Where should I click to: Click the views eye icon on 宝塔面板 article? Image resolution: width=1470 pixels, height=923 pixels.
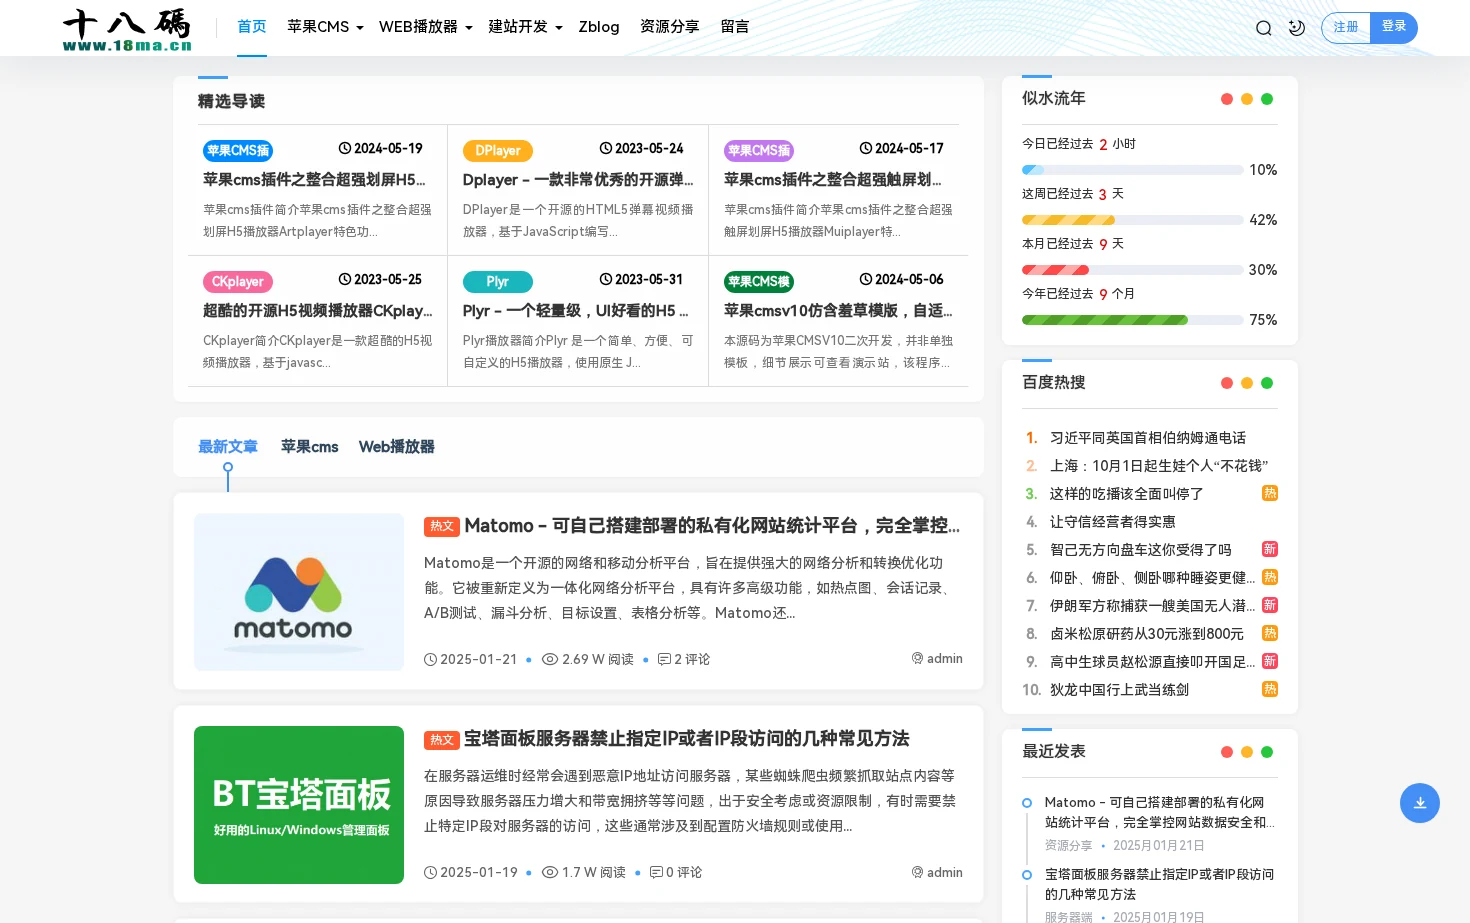click(550, 872)
